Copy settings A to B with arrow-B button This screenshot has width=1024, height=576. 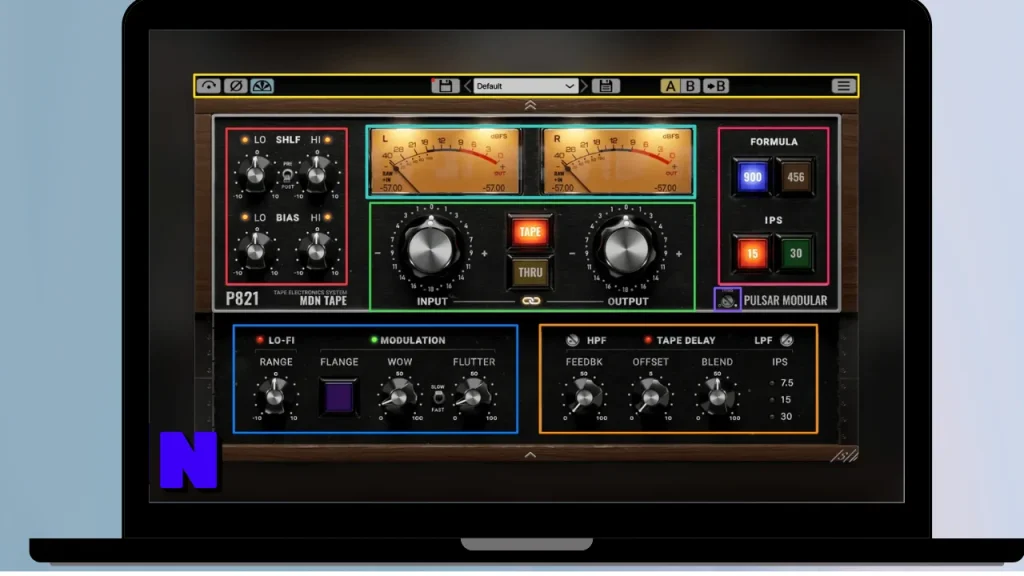tap(716, 86)
